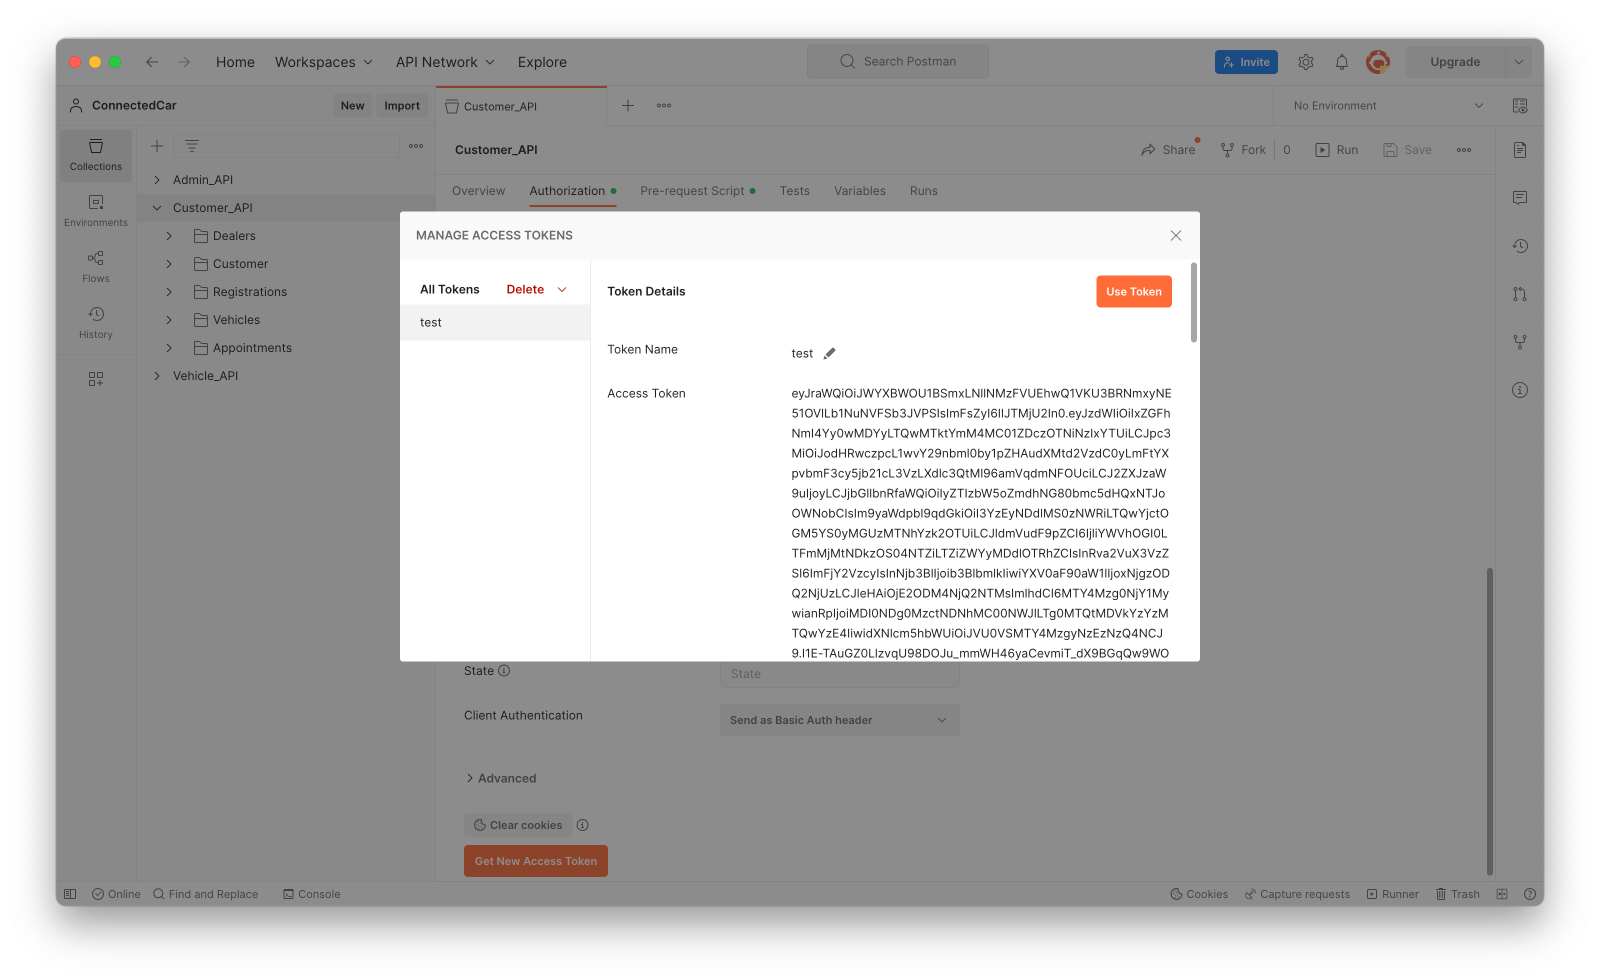Image resolution: width=1600 pixels, height=980 pixels.
Task: Expand the Vehicles folder
Action: (x=169, y=320)
